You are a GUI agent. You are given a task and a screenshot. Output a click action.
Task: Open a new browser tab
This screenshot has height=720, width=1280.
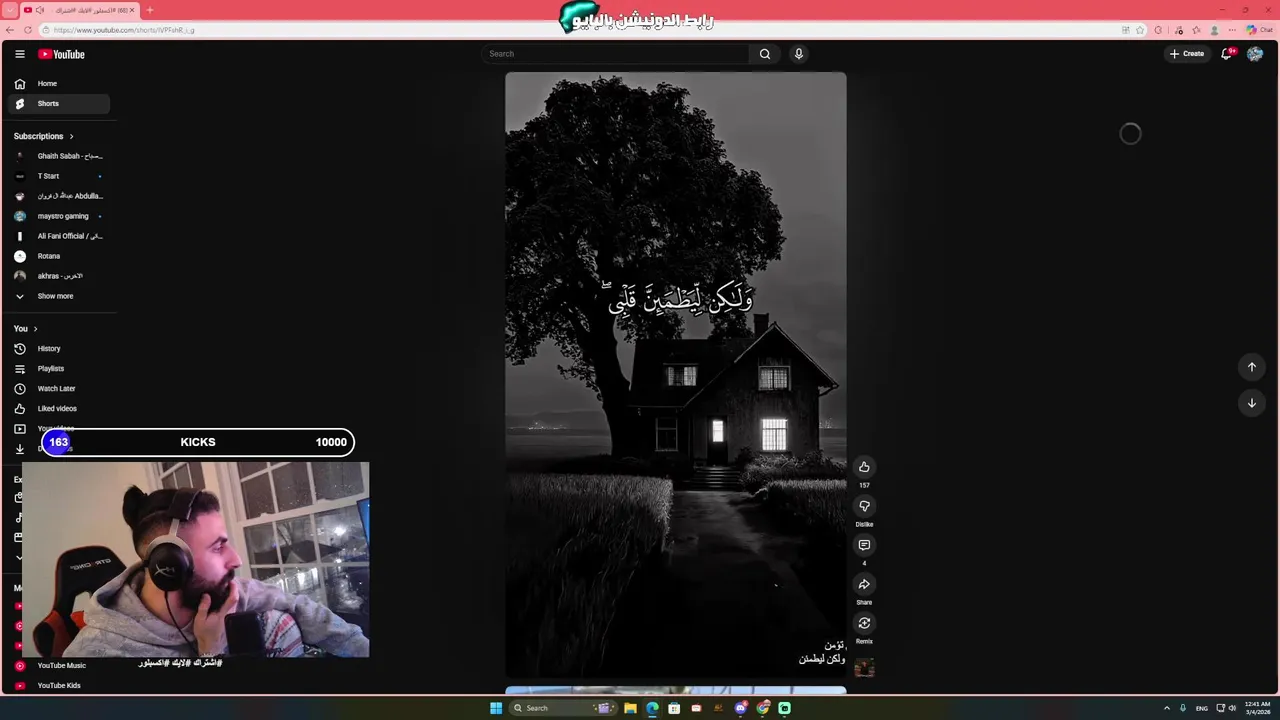coord(149,10)
